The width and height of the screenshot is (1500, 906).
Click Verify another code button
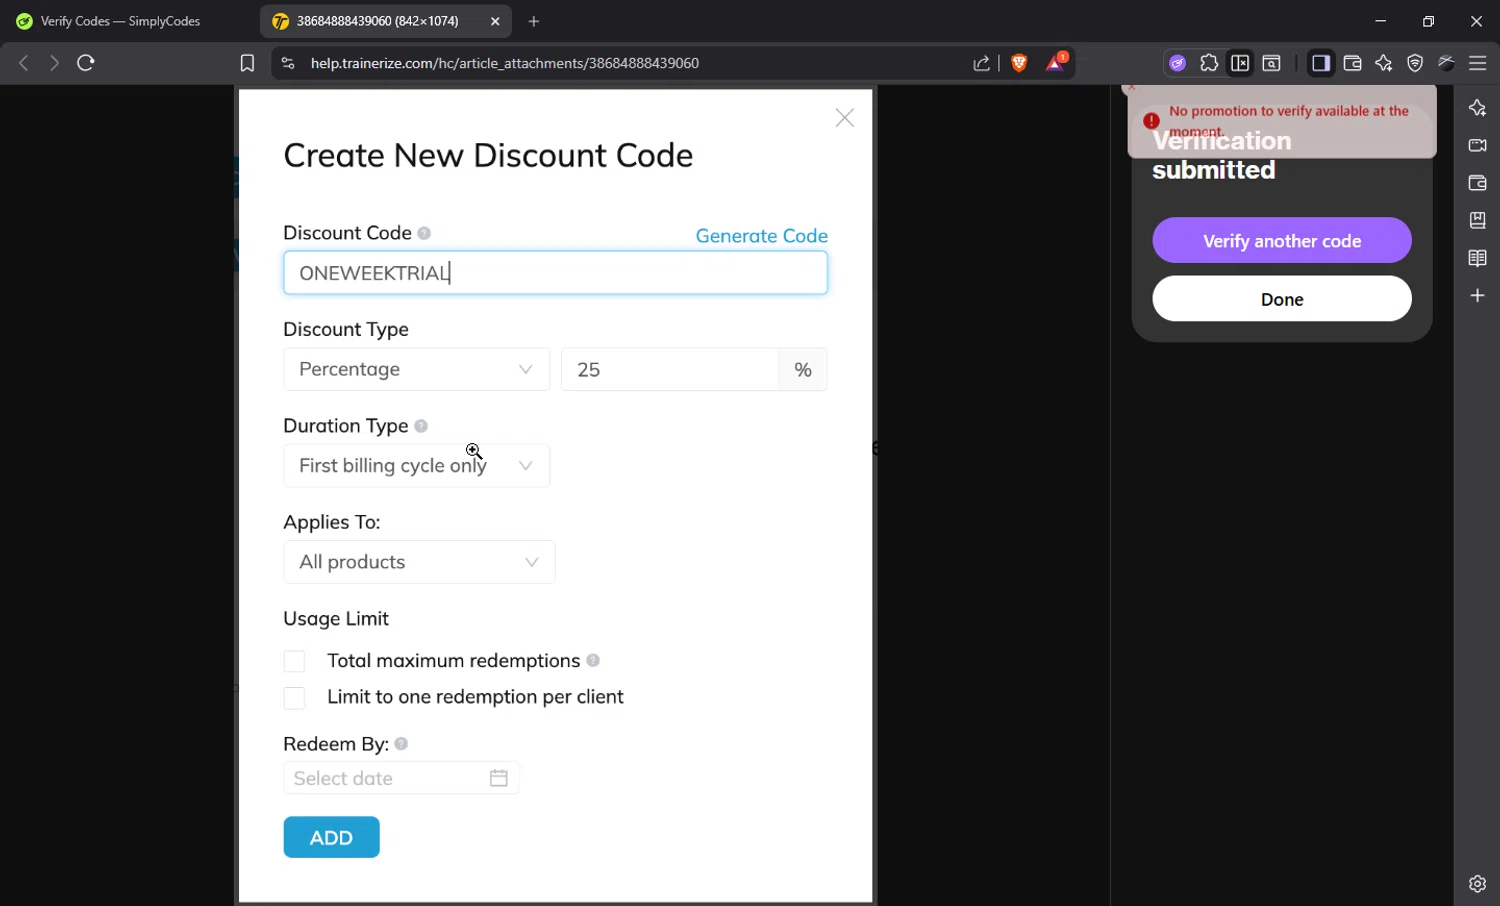coord(1282,240)
